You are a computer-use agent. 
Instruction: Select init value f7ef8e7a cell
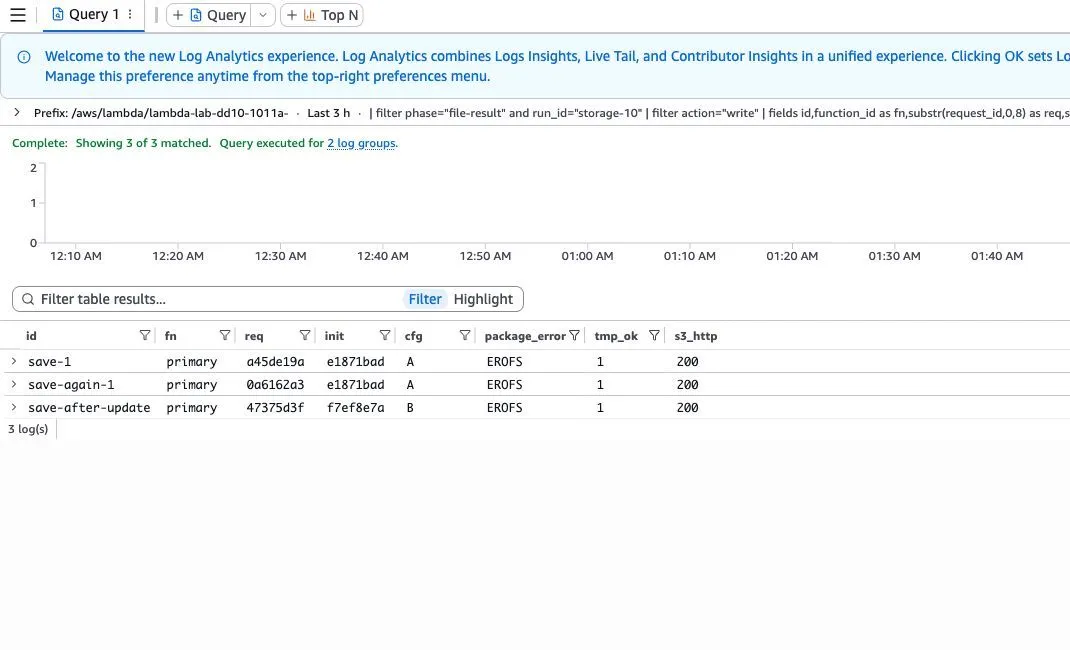tap(356, 408)
